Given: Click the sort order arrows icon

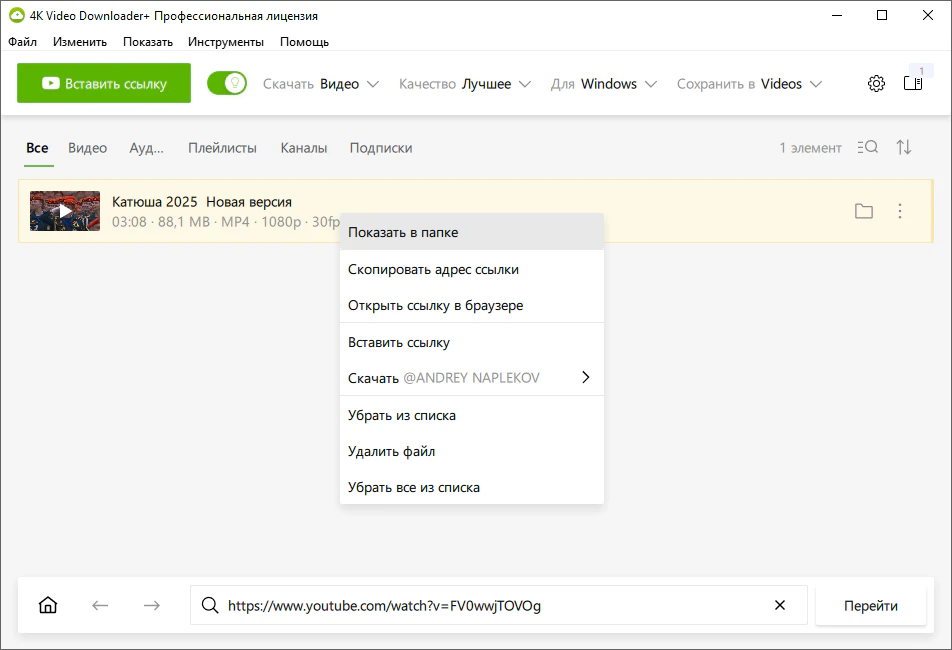Looking at the screenshot, I should coord(903,147).
